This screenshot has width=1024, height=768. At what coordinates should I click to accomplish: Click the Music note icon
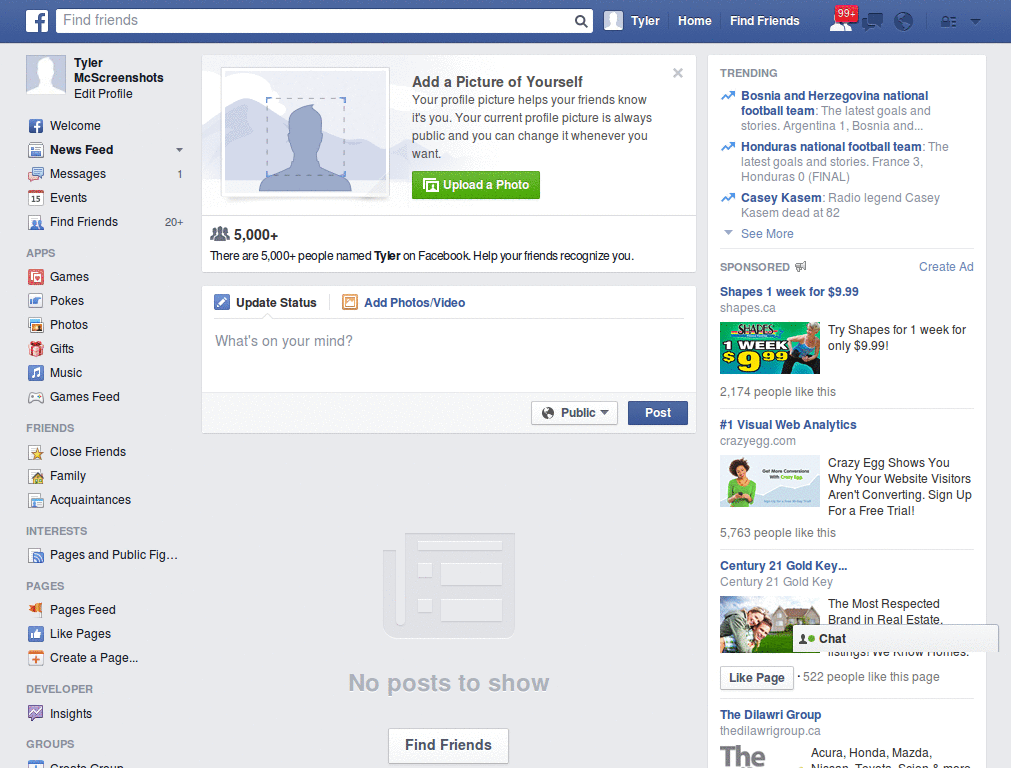point(36,373)
